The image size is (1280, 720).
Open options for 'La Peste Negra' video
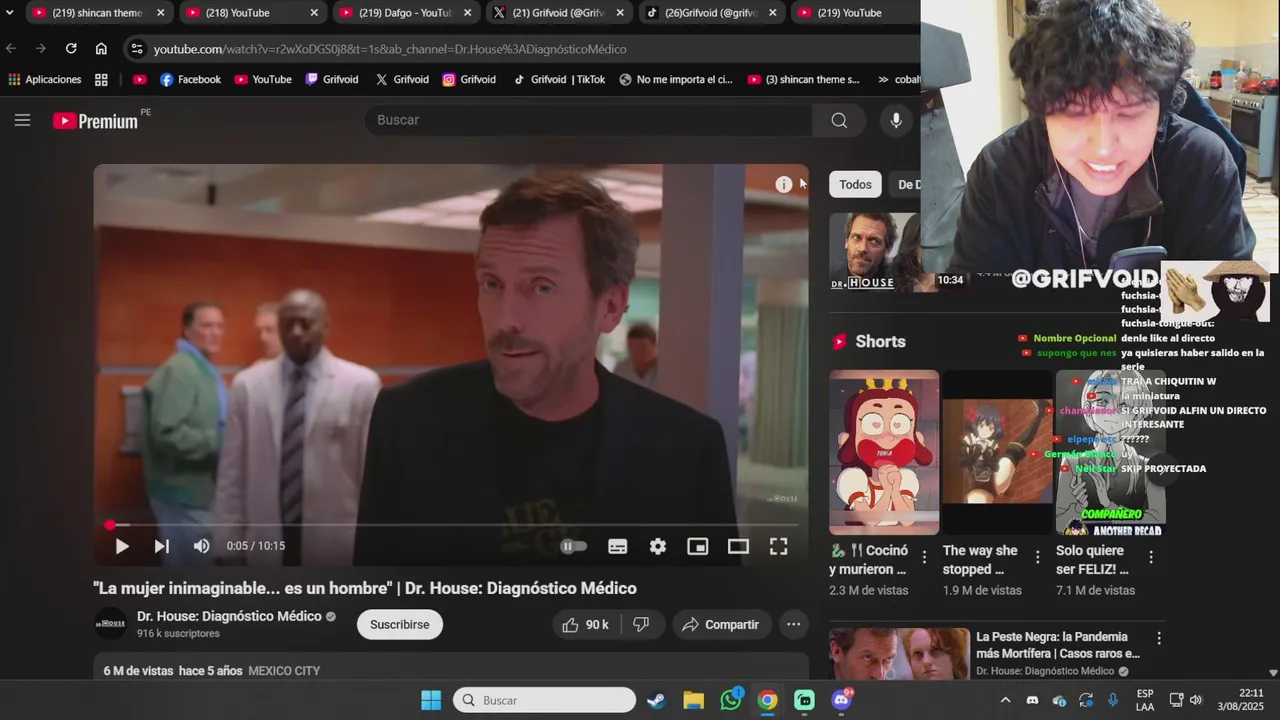point(1159,638)
